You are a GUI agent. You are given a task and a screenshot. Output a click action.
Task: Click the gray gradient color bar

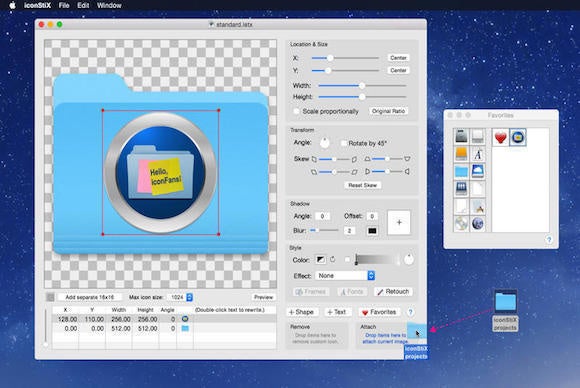[377, 260]
